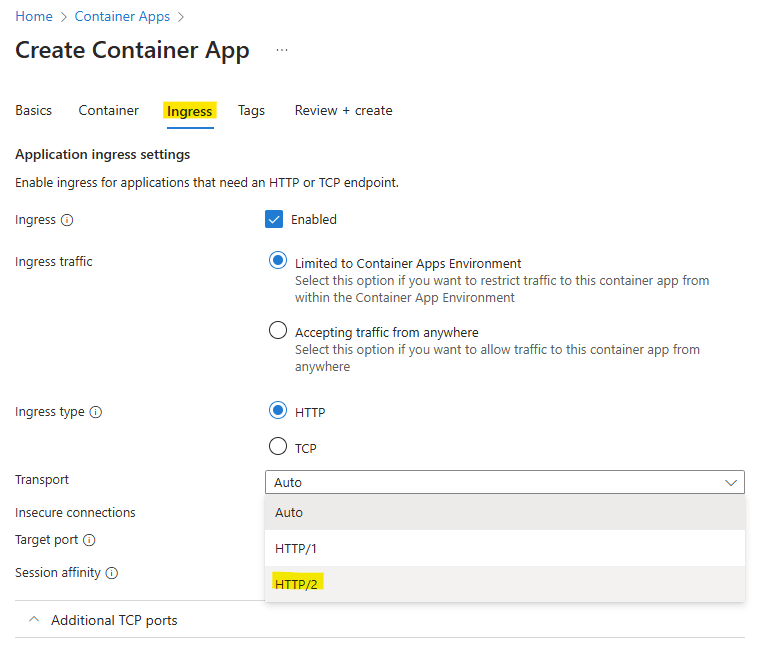Choose Auto in the Transport list
This screenshot has width=783, height=653.
coord(289,512)
